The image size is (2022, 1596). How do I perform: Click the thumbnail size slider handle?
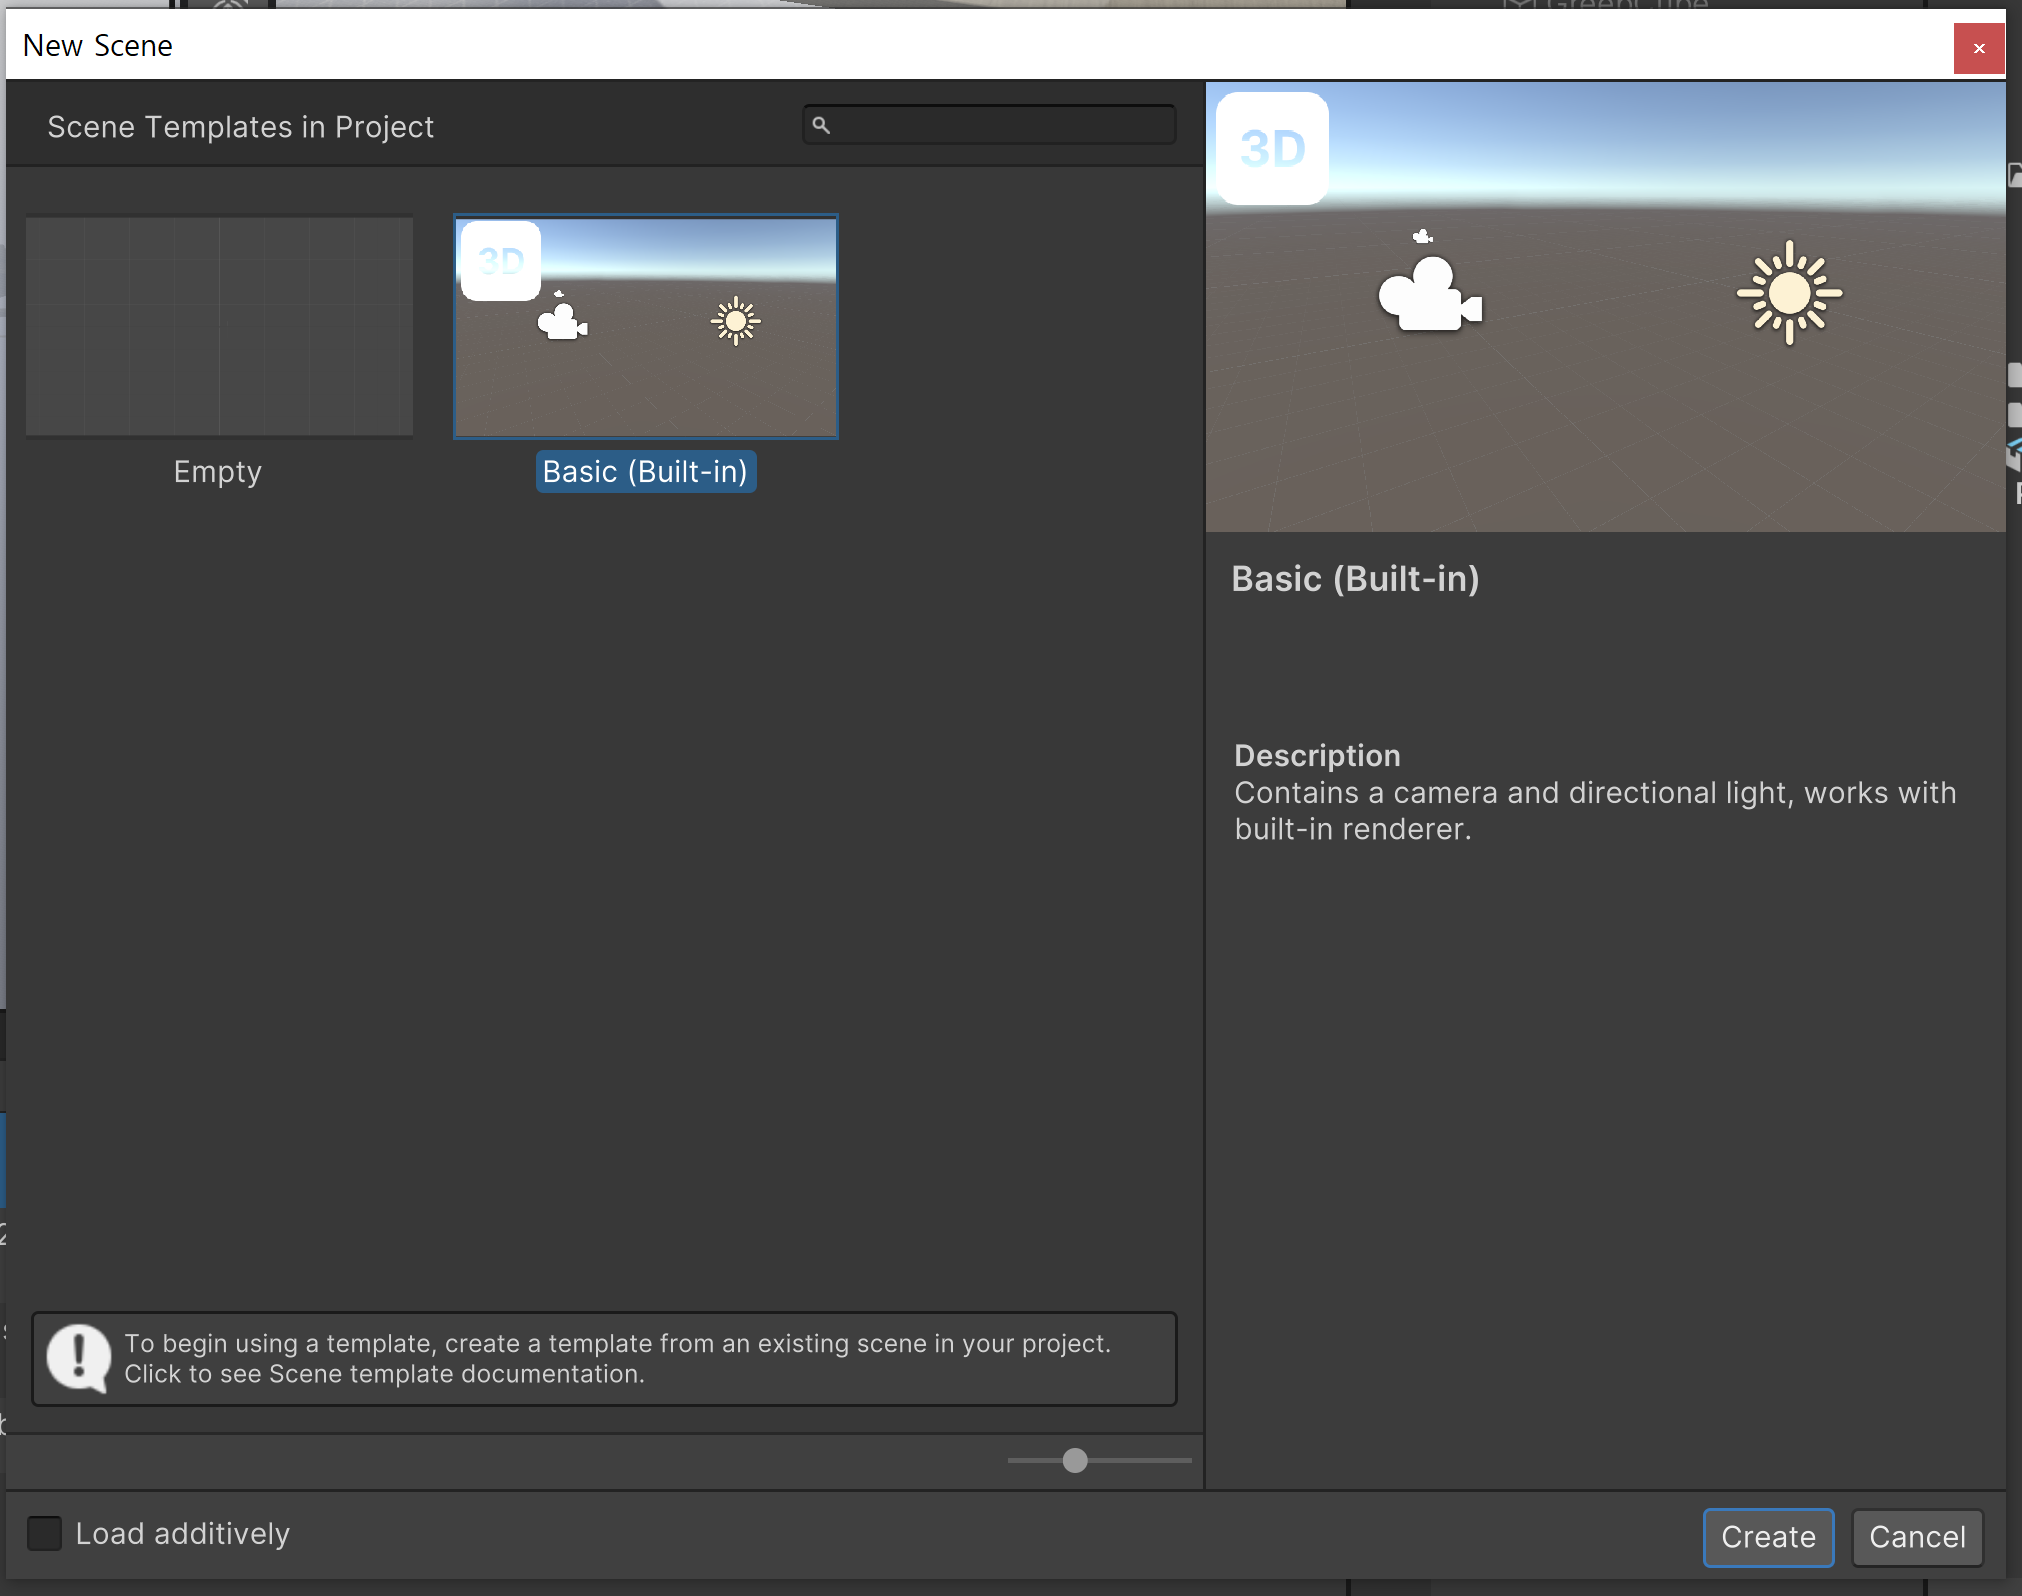[x=1075, y=1460]
